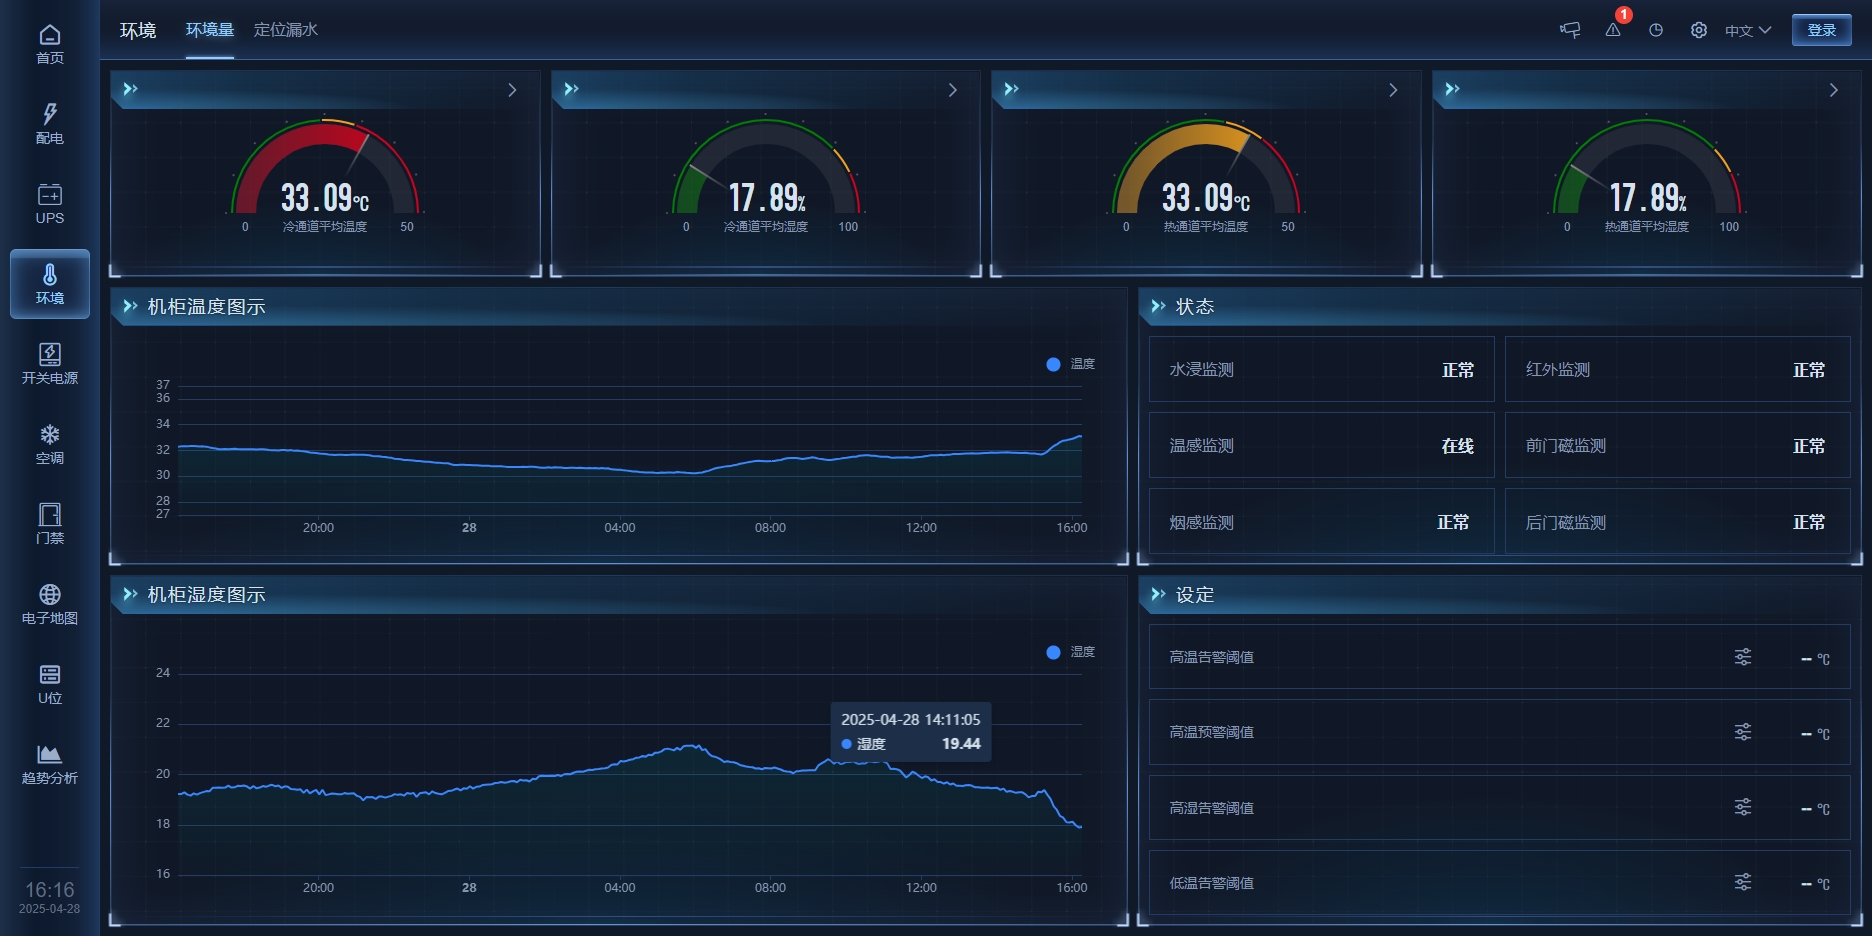Go to 配电 power distribution in sidebar
The height and width of the screenshot is (936, 1872).
pyautogui.click(x=50, y=124)
